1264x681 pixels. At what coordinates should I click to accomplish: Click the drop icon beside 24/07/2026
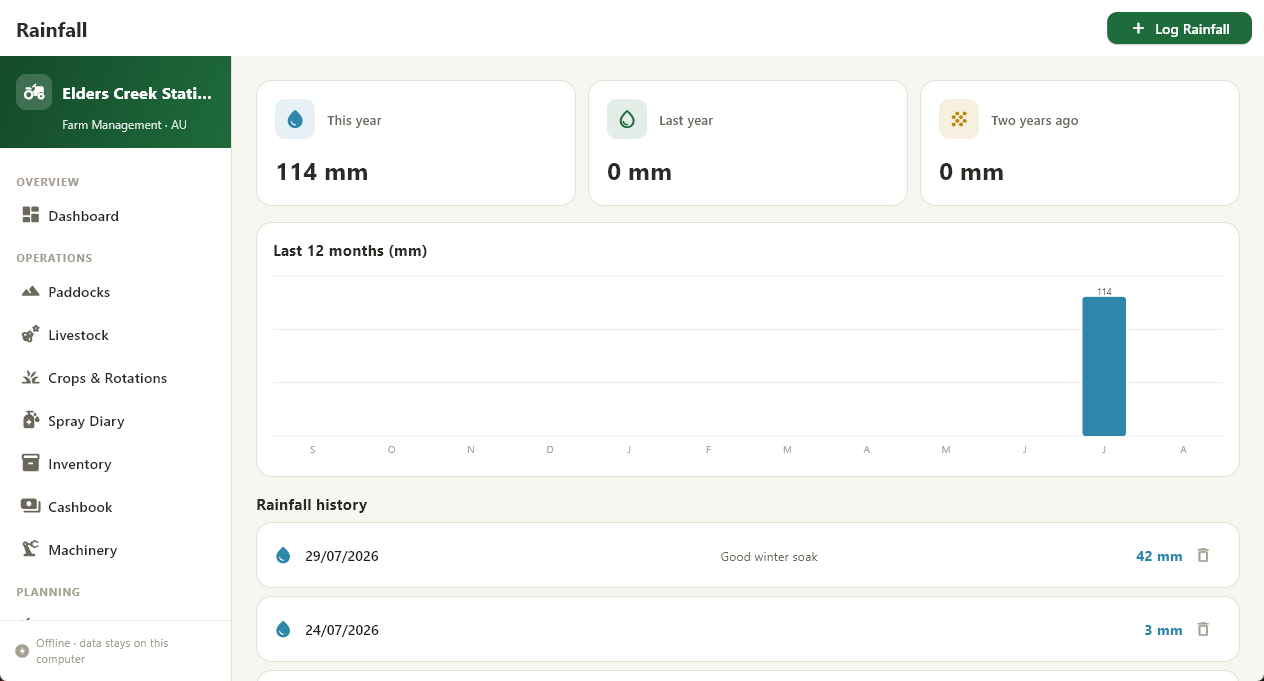pyautogui.click(x=283, y=629)
